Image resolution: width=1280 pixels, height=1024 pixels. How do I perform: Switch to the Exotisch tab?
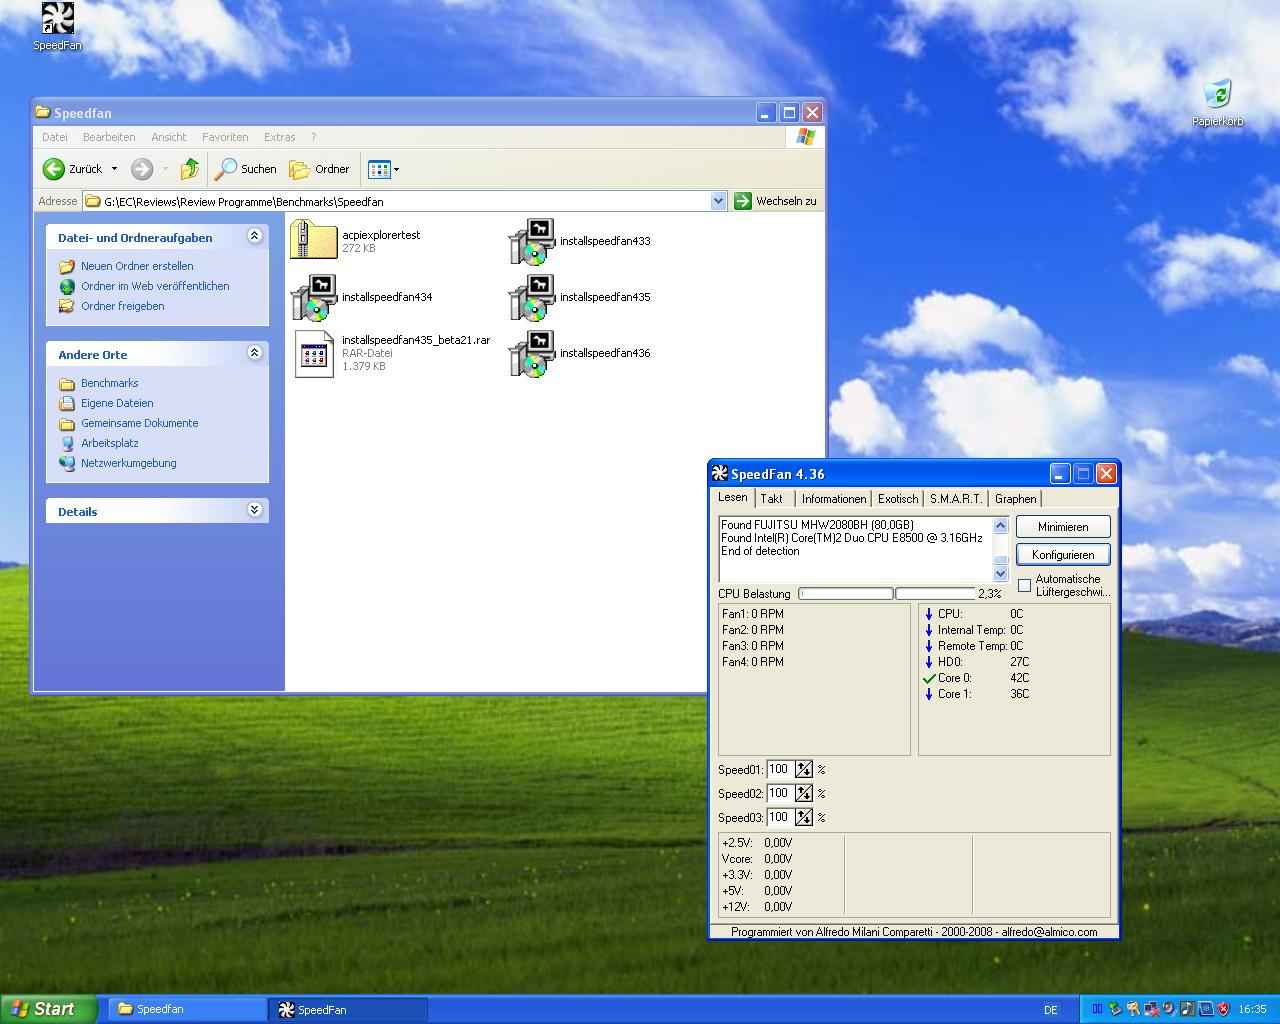click(x=898, y=499)
